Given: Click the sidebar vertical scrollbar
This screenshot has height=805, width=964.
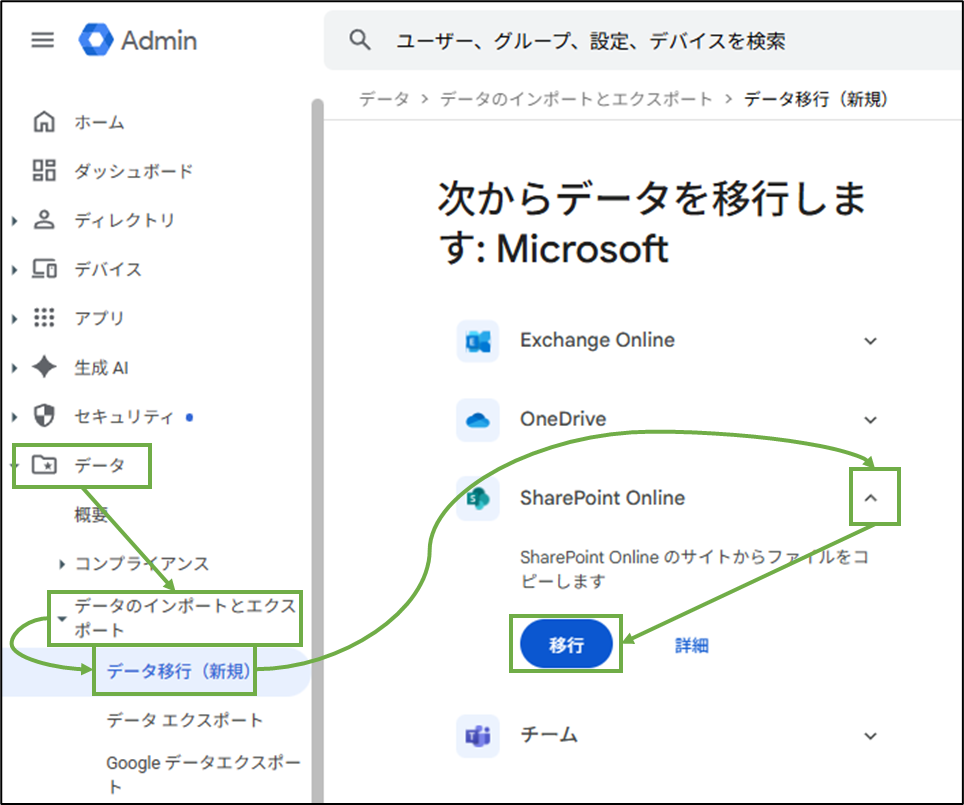Looking at the screenshot, I should tap(317, 449).
